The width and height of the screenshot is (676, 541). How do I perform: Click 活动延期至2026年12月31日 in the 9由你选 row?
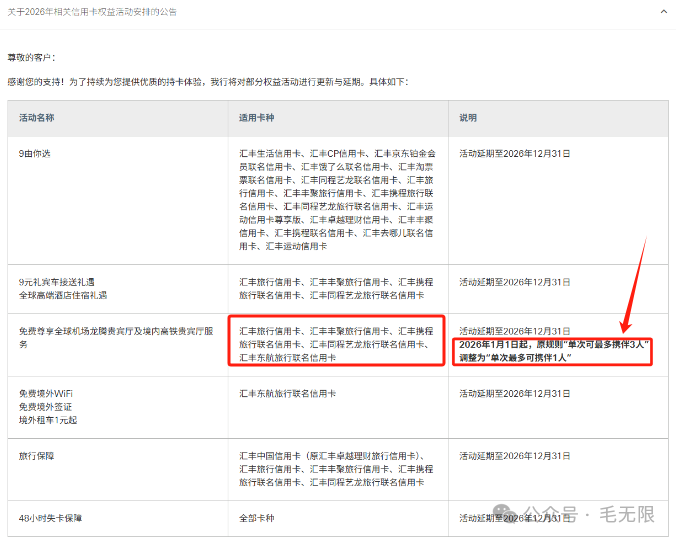click(515, 153)
